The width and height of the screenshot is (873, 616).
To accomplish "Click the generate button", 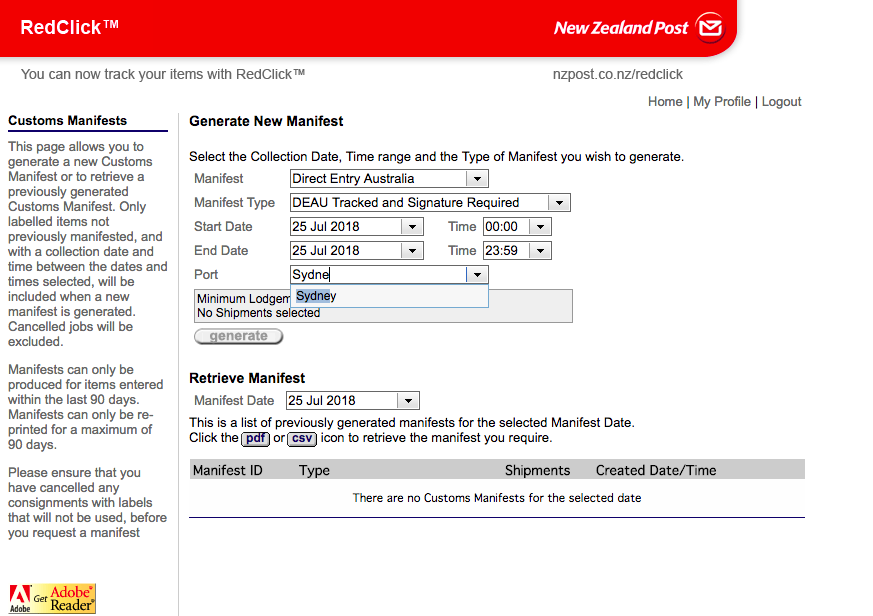I will [x=238, y=336].
